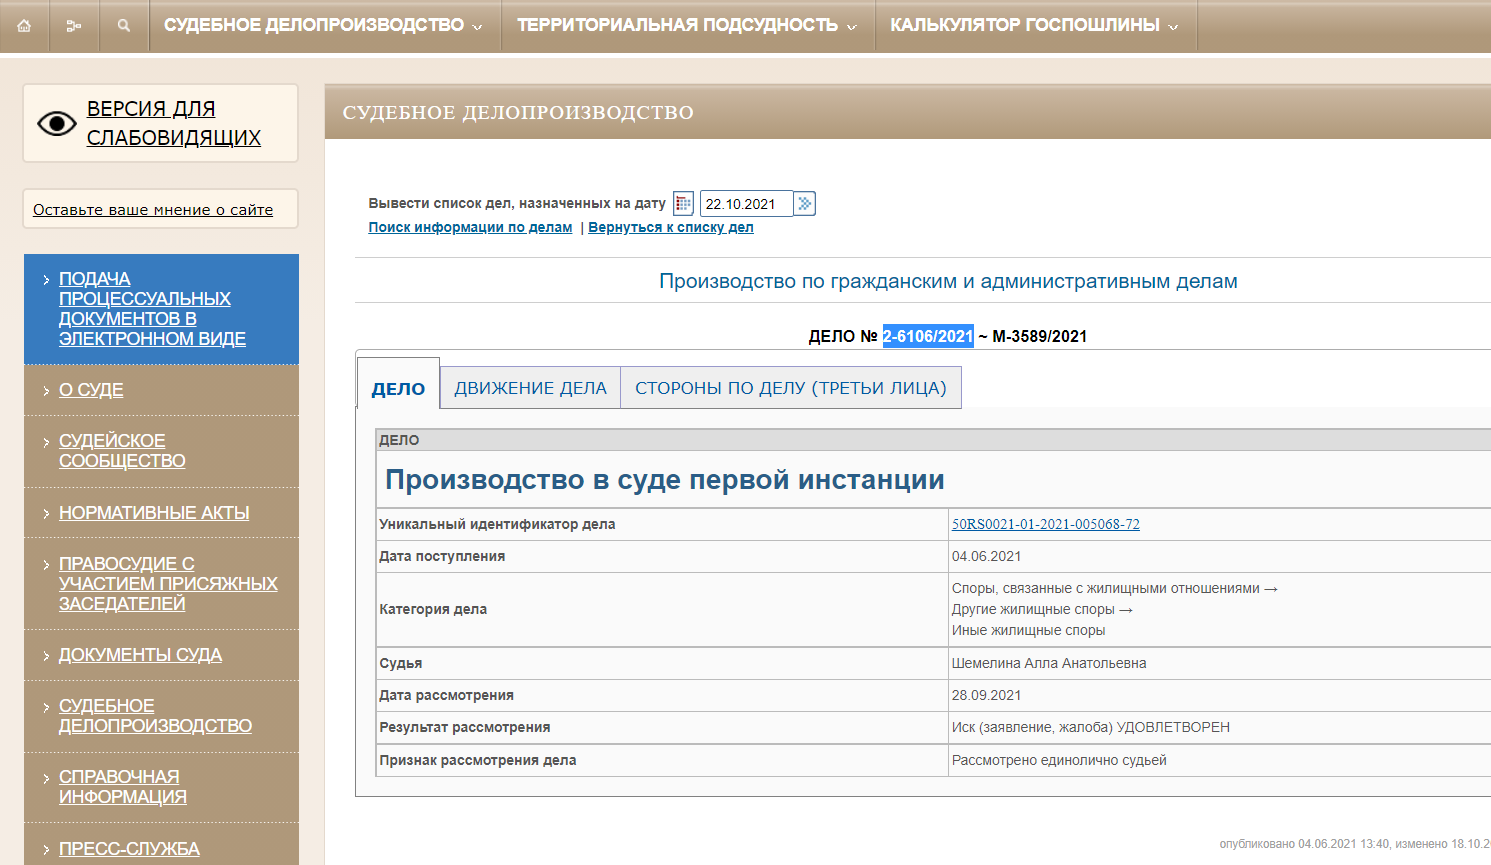Click into the date input field
This screenshot has height=865, width=1491.
(745, 204)
